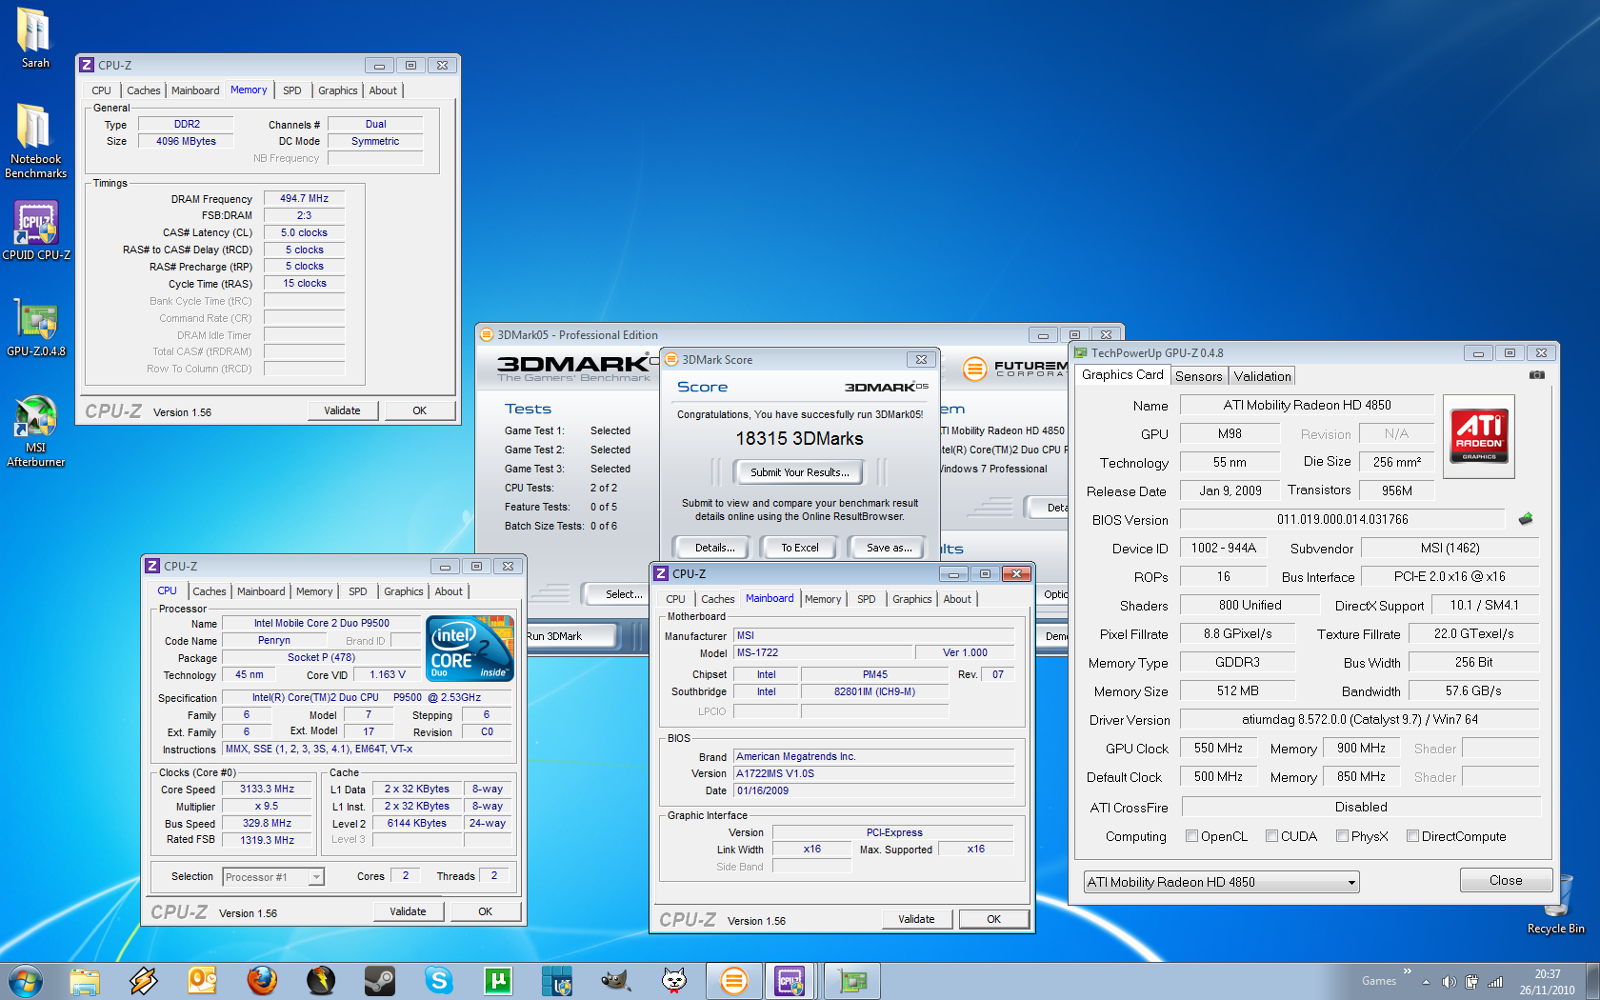Open Windows Explorer from the taskbar

click(85, 981)
